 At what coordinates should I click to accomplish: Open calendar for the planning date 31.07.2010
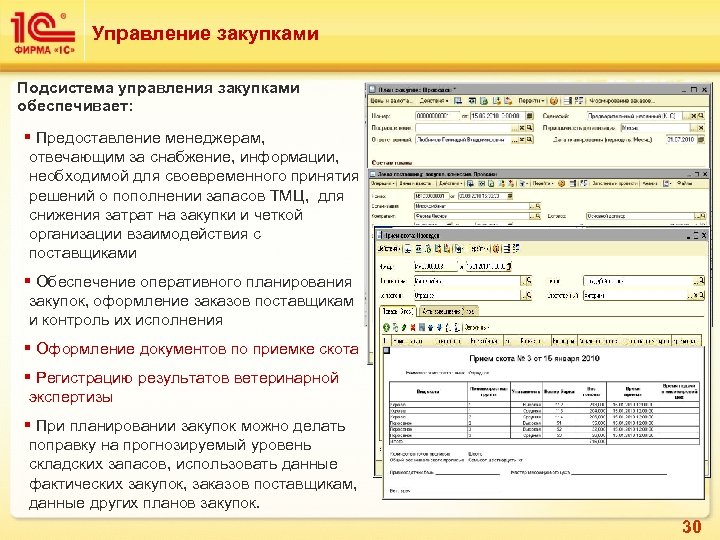(x=701, y=139)
